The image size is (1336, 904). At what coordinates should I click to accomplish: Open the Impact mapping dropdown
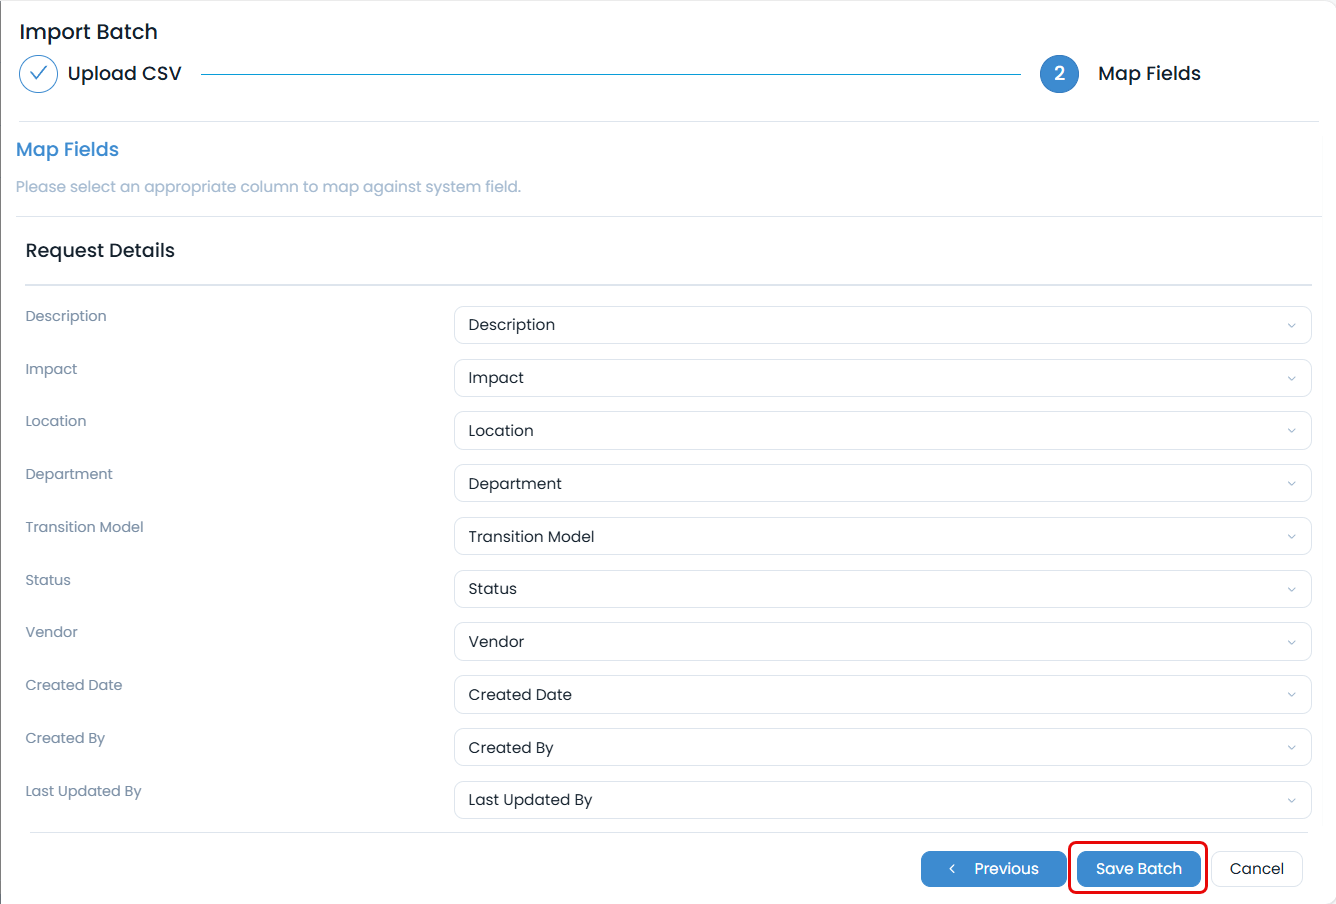click(883, 377)
